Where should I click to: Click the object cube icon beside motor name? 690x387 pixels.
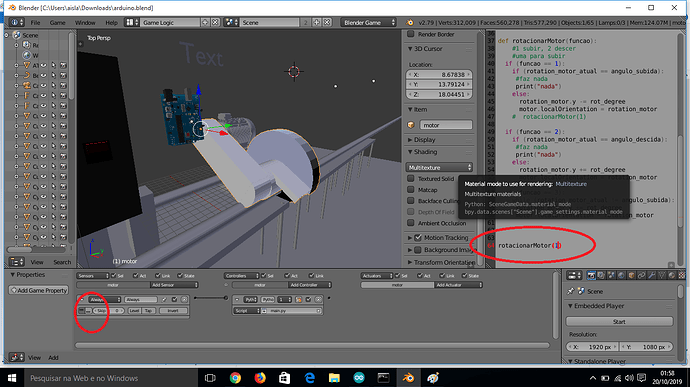411,125
